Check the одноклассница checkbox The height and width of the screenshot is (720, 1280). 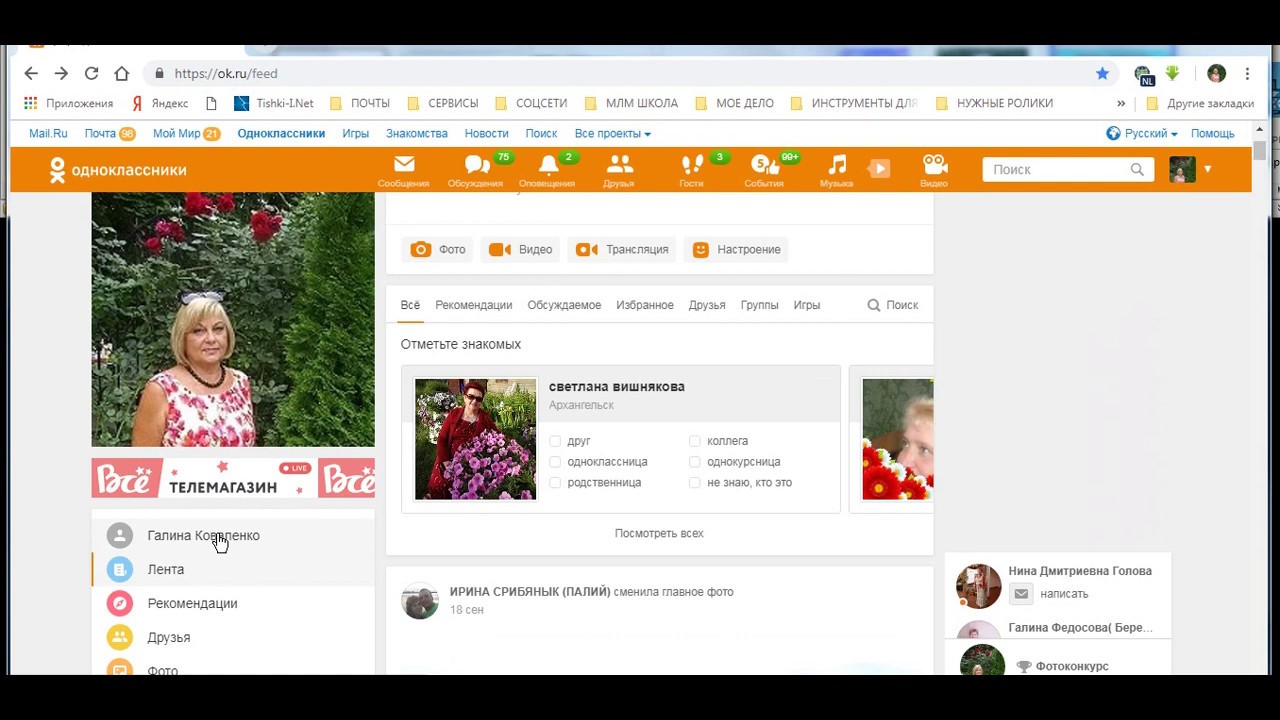click(555, 462)
